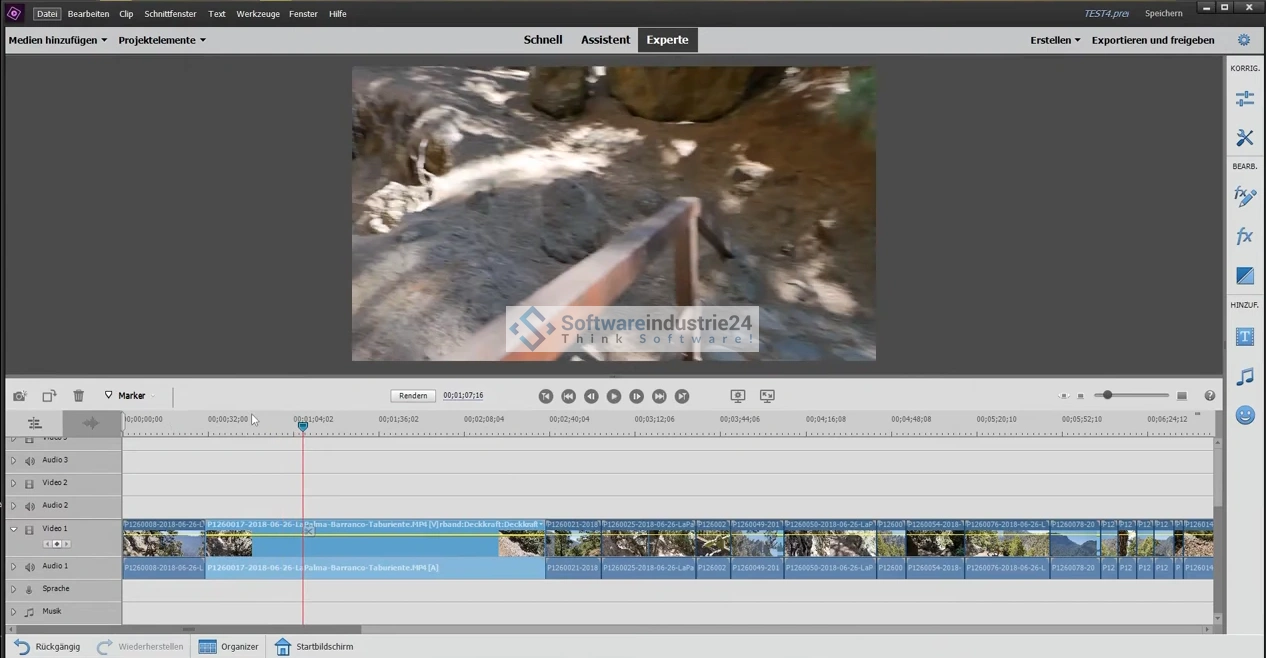Open the Werkzeuge tools panel icon
The height and width of the screenshot is (658, 1266).
click(1244, 138)
